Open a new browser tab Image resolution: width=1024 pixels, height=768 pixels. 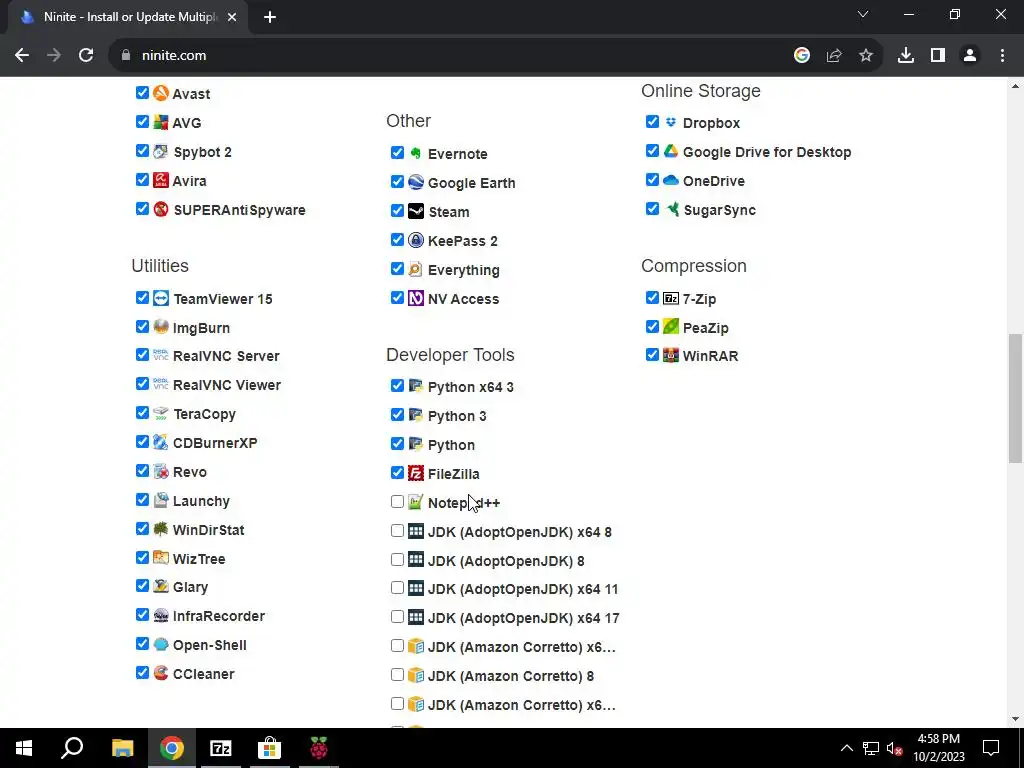point(270,17)
